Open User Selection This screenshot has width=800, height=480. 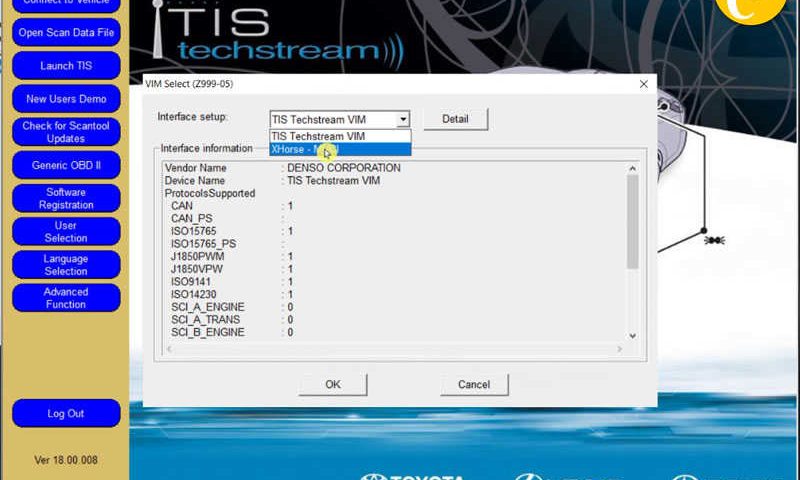pos(66,231)
